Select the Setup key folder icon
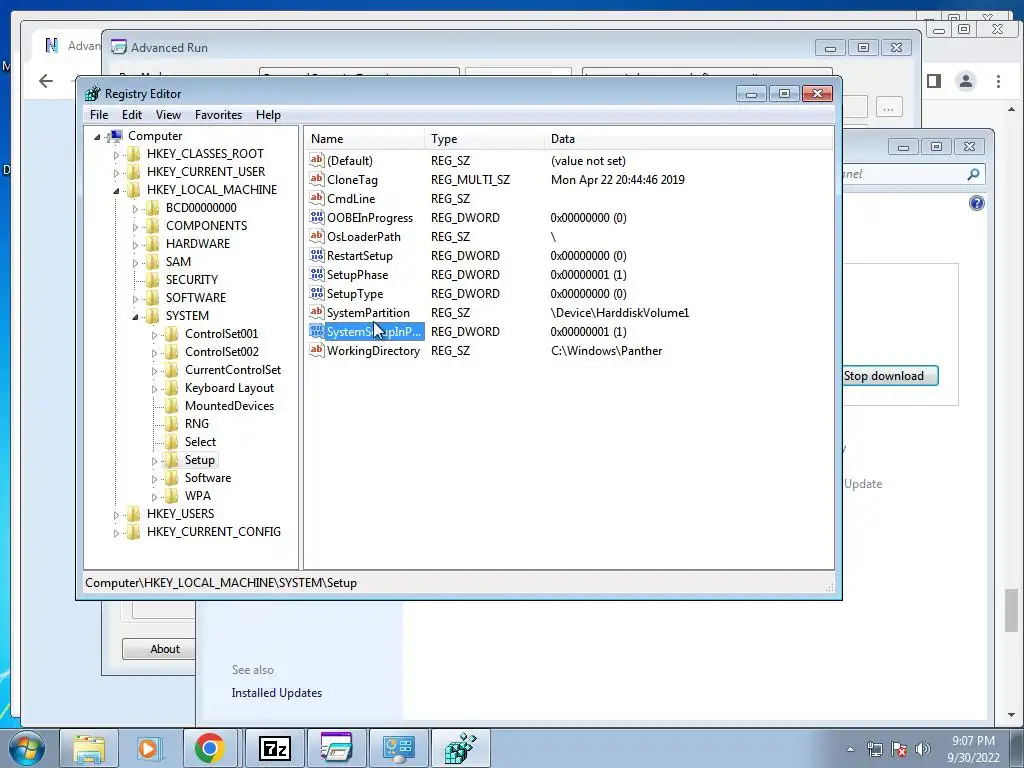Screen dimensions: 1024x768 click(x=171, y=460)
